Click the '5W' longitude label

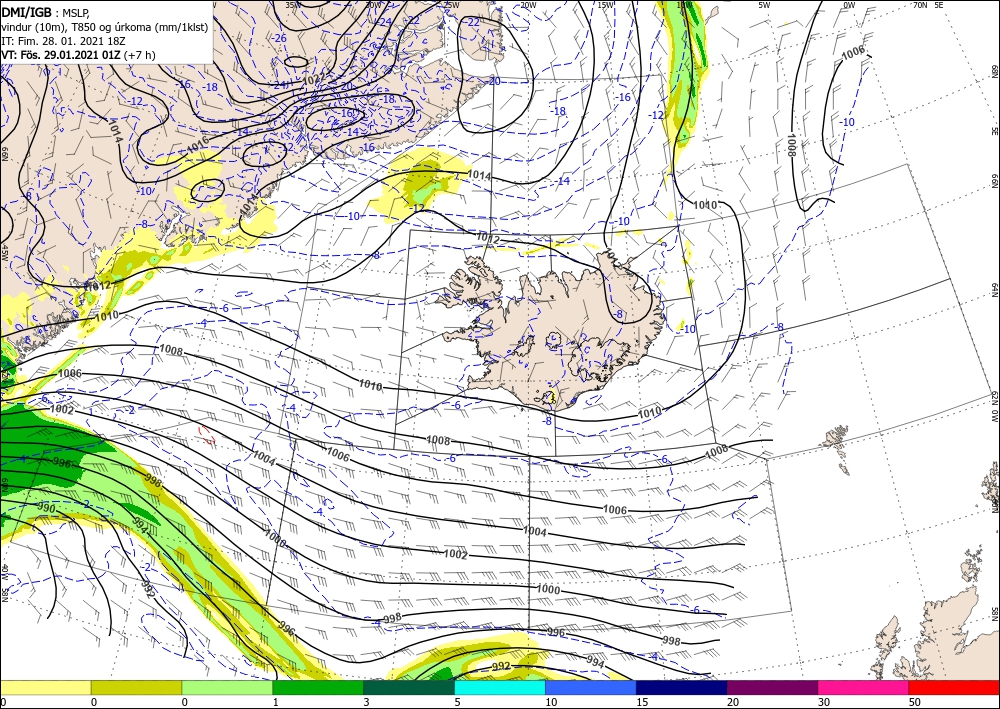click(x=764, y=5)
